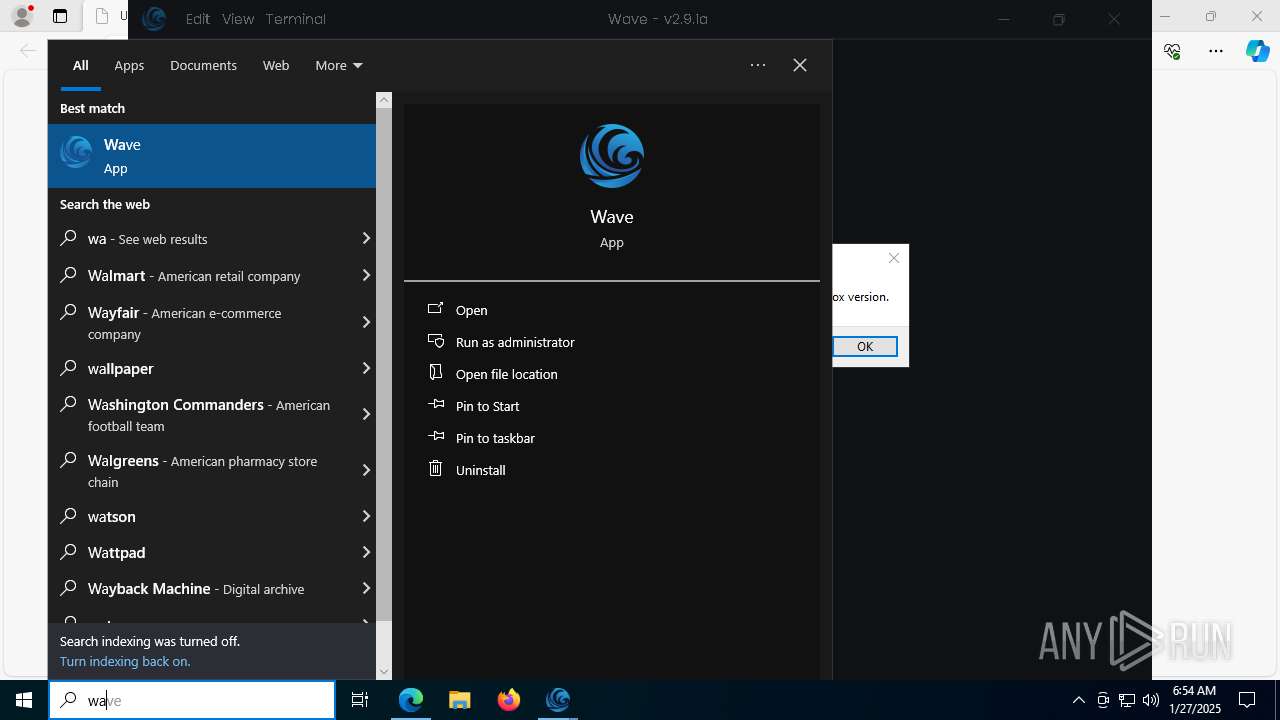
Task: Show hidden system tray icons
Action: [x=1078, y=700]
